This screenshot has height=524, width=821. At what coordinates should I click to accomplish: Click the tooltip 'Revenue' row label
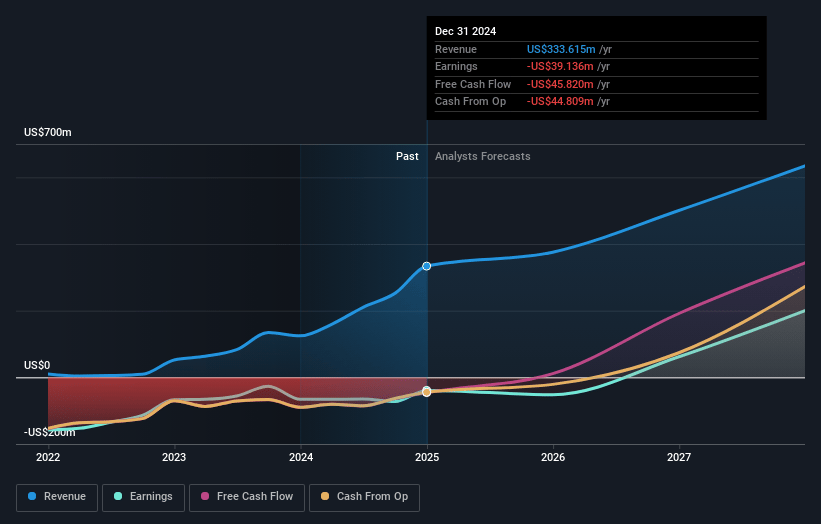click(456, 49)
